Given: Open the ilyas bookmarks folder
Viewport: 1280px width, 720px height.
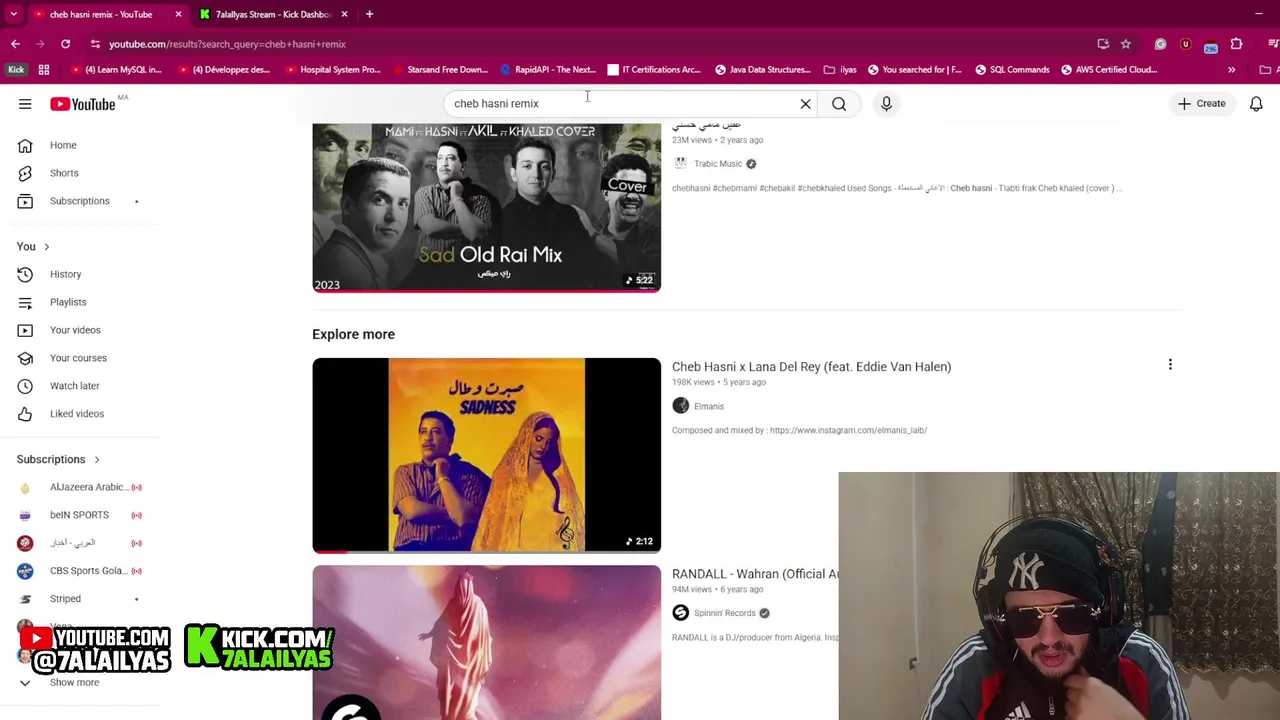Looking at the screenshot, I should click(x=840, y=70).
